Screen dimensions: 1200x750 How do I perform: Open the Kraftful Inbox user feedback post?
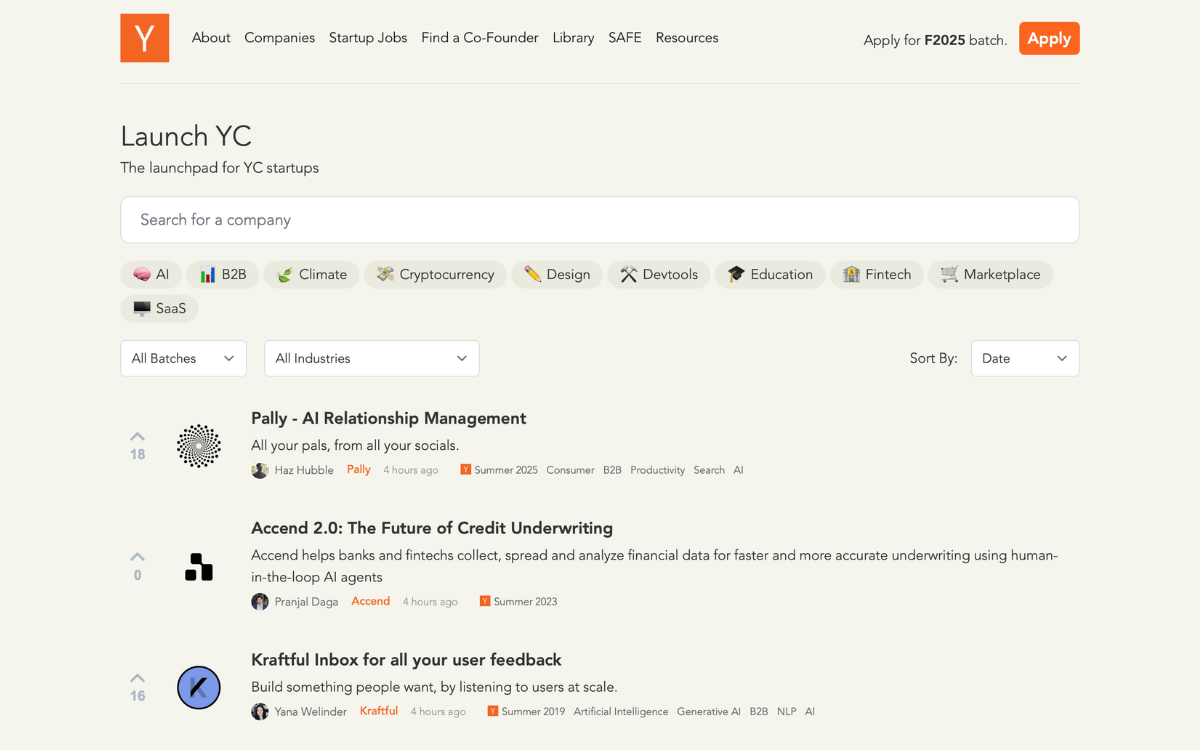click(406, 660)
